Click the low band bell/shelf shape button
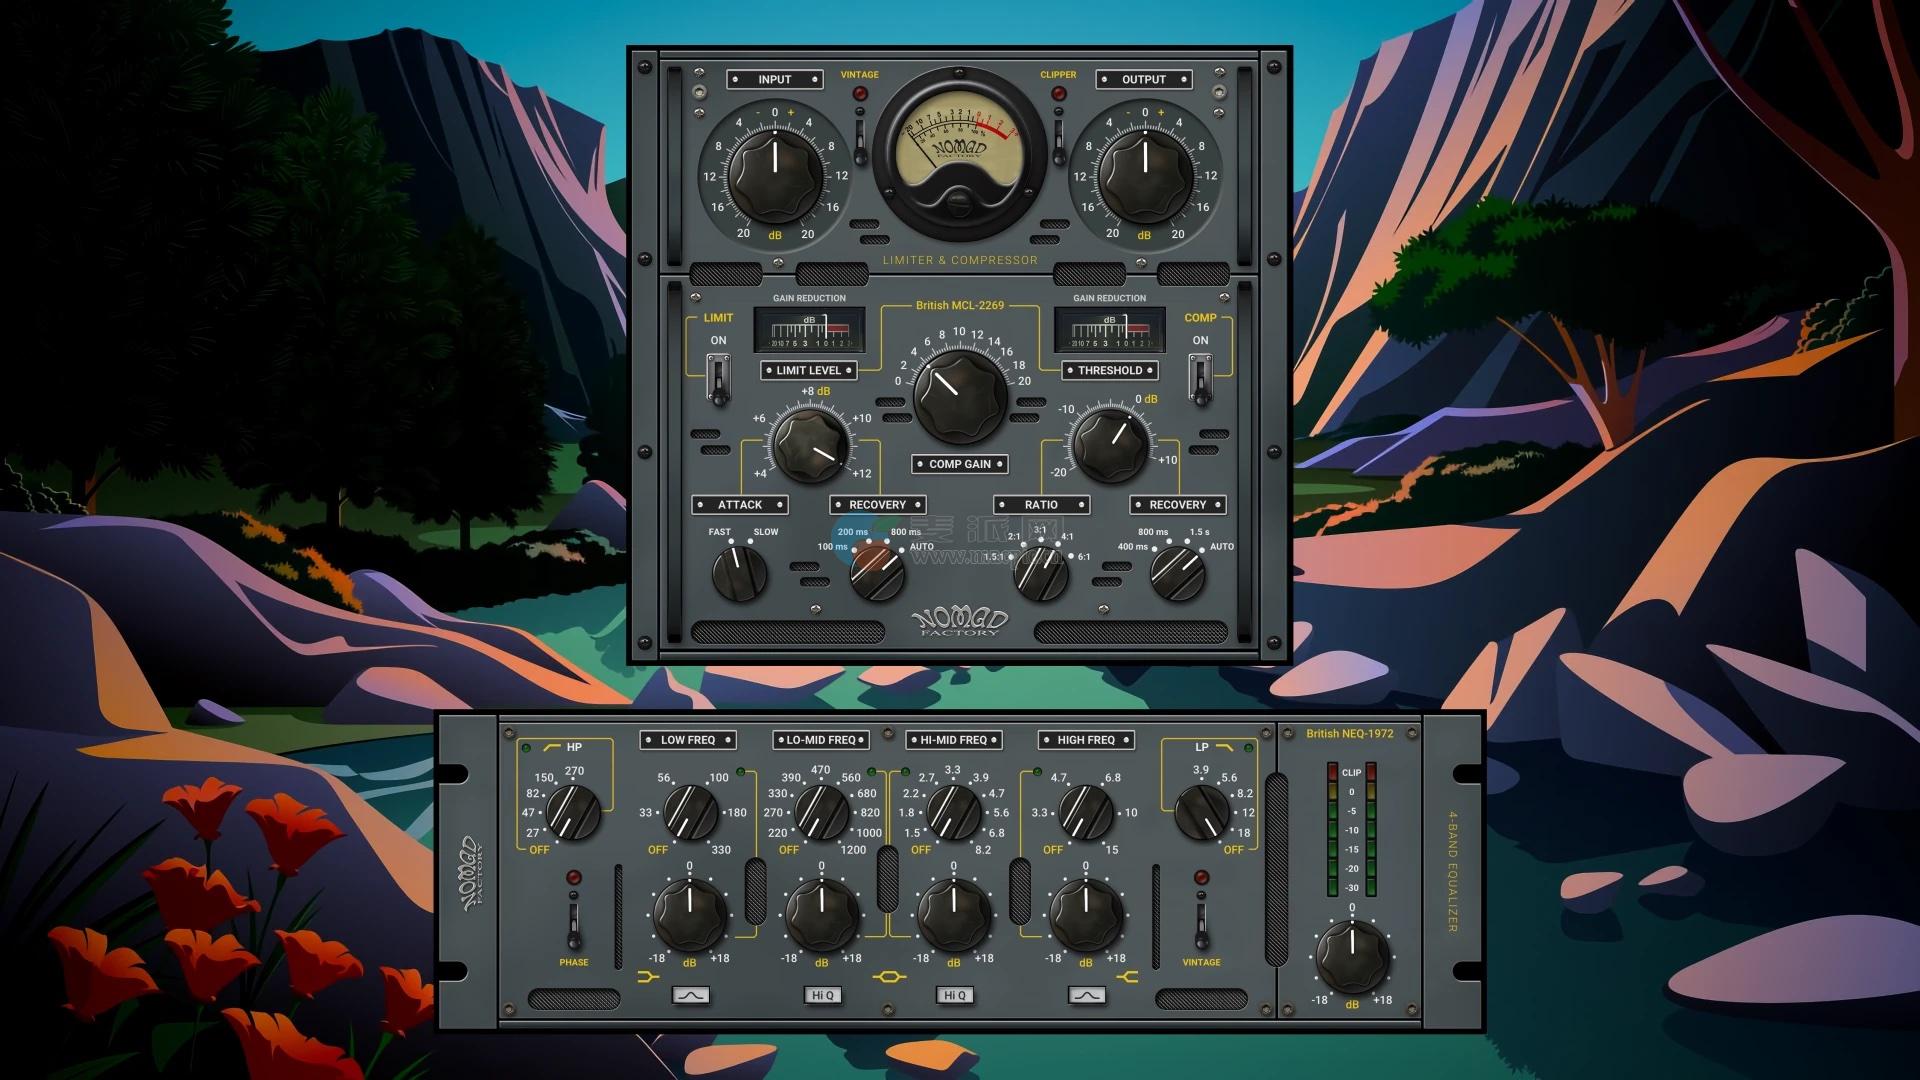The width and height of the screenshot is (1920, 1080). [x=691, y=995]
